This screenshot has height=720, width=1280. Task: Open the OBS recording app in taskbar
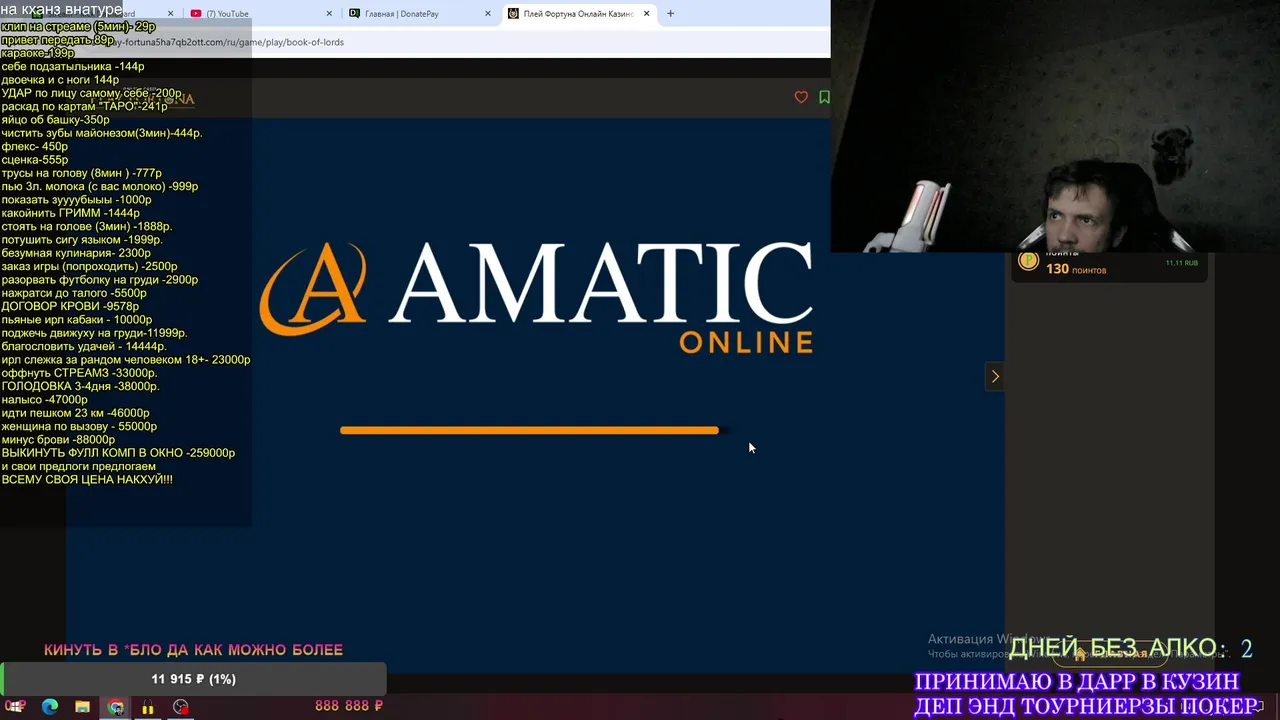[x=181, y=707]
